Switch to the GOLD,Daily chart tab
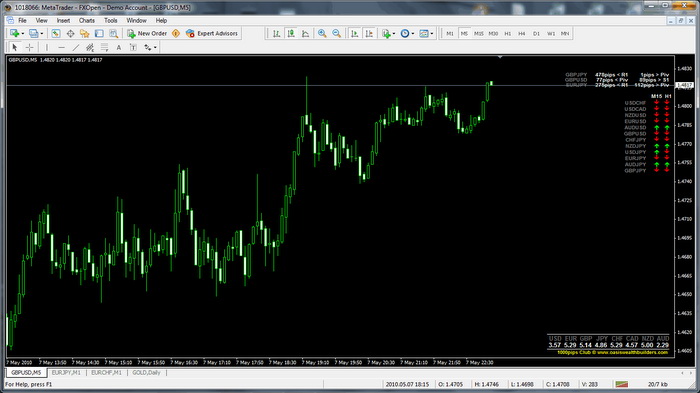700x393 pixels. coord(146,372)
